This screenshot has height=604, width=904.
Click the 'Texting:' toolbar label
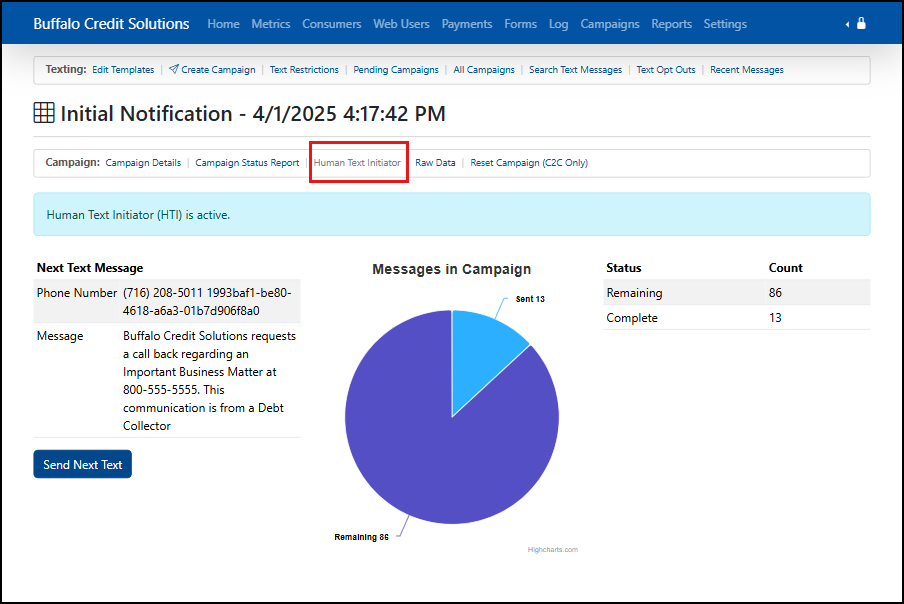pyautogui.click(x=66, y=69)
